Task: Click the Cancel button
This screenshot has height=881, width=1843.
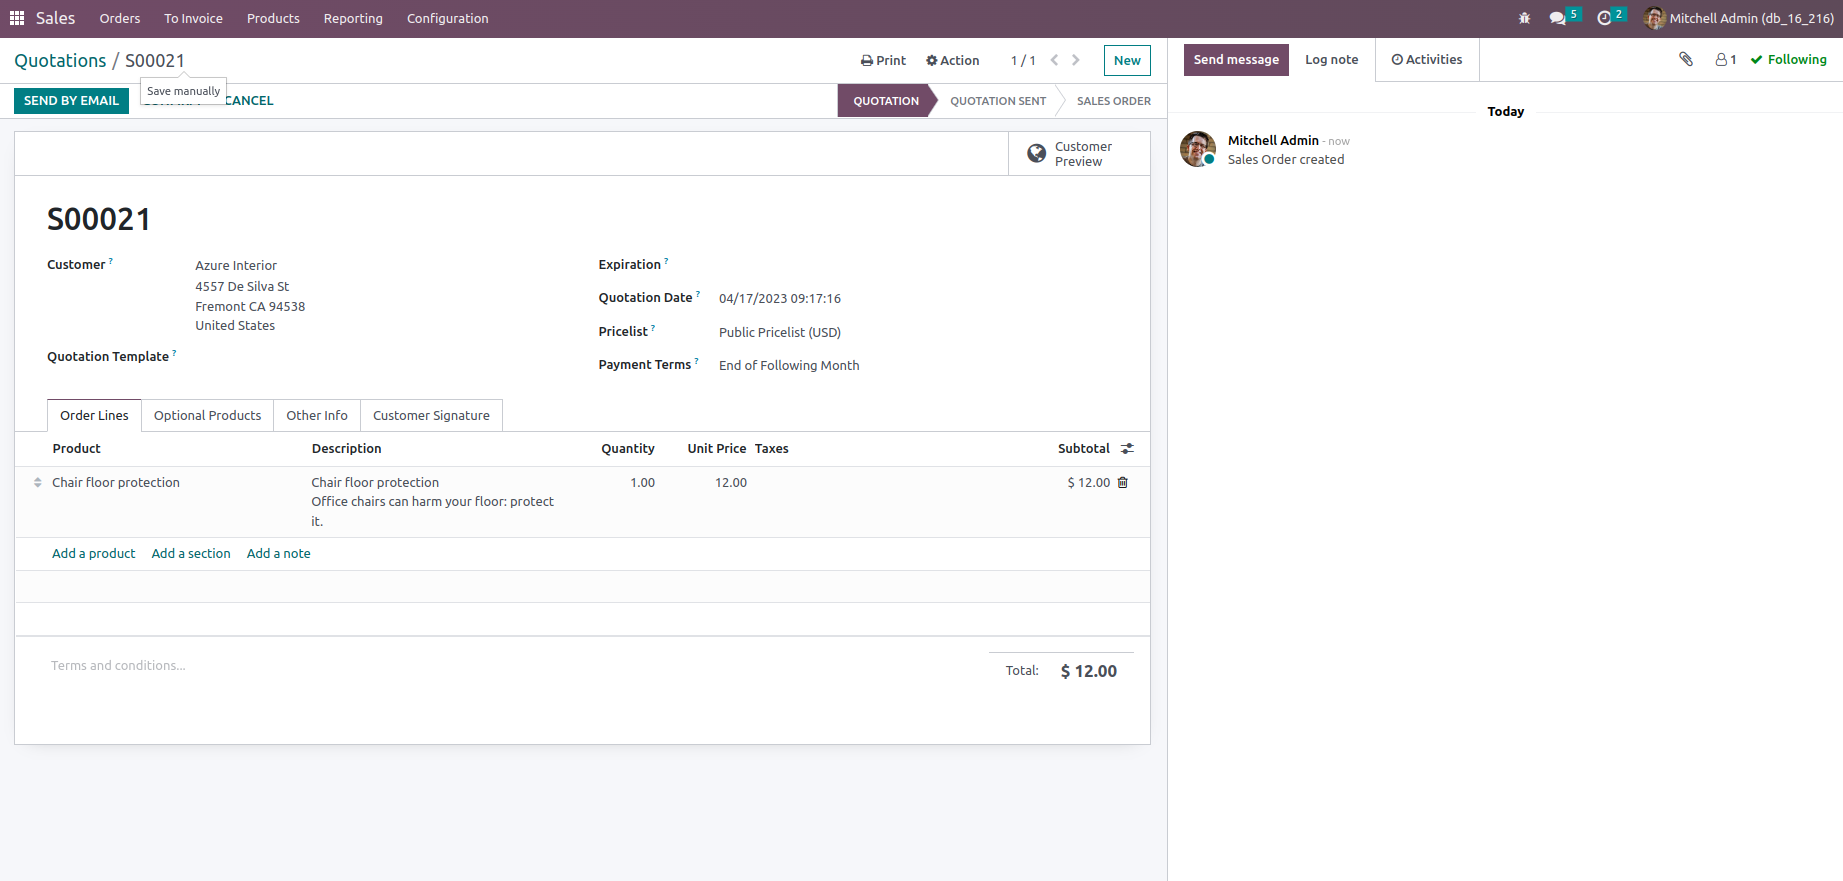Action: pyautogui.click(x=249, y=101)
